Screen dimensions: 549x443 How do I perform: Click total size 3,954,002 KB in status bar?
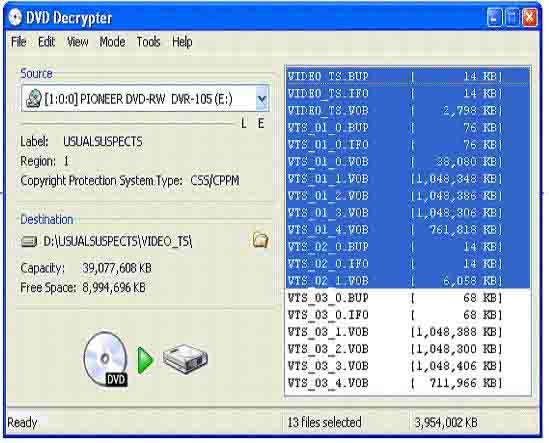click(x=446, y=422)
